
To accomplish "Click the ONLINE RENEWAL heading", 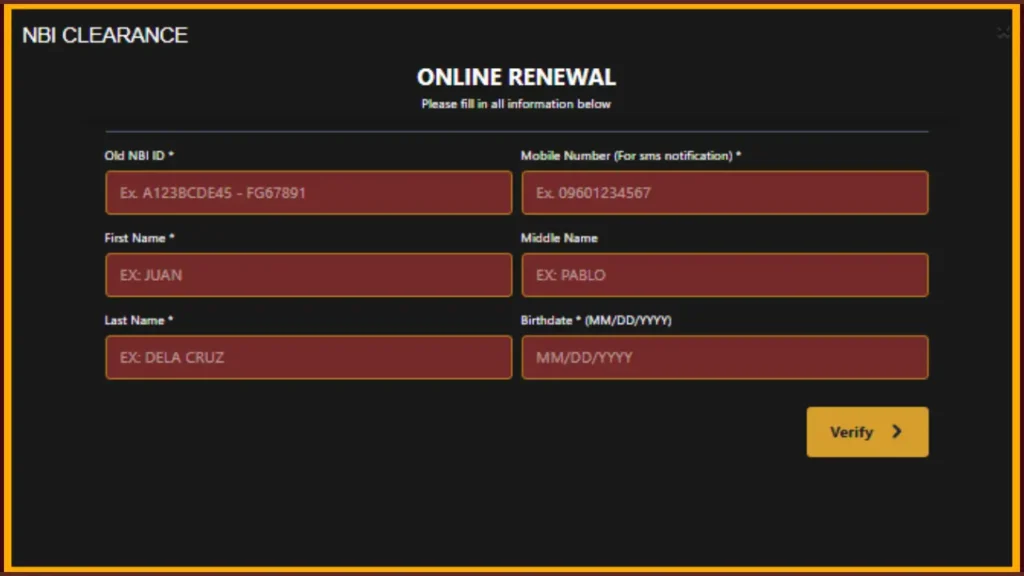I will [x=516, y=78].
